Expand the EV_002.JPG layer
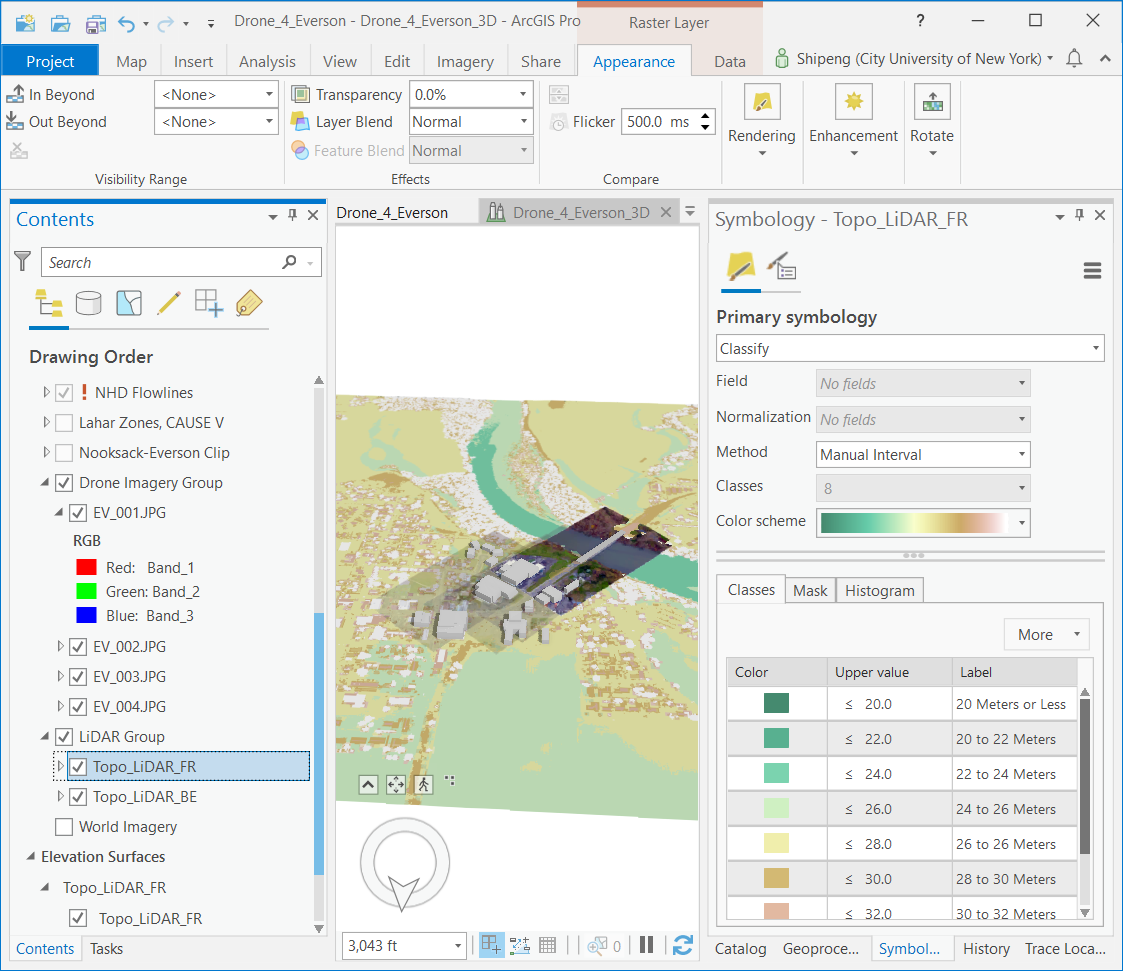 click(60, 647)
